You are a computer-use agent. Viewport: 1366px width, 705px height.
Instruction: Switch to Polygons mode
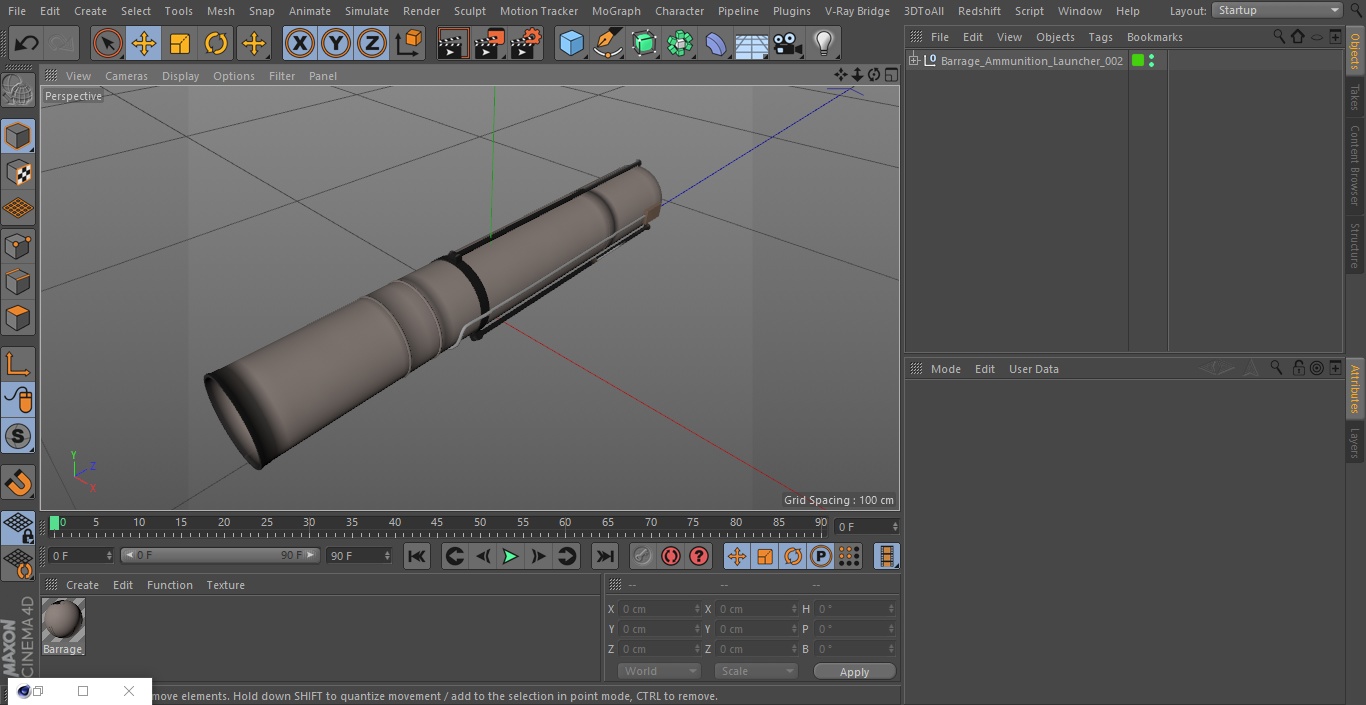[x=18, y=318]
